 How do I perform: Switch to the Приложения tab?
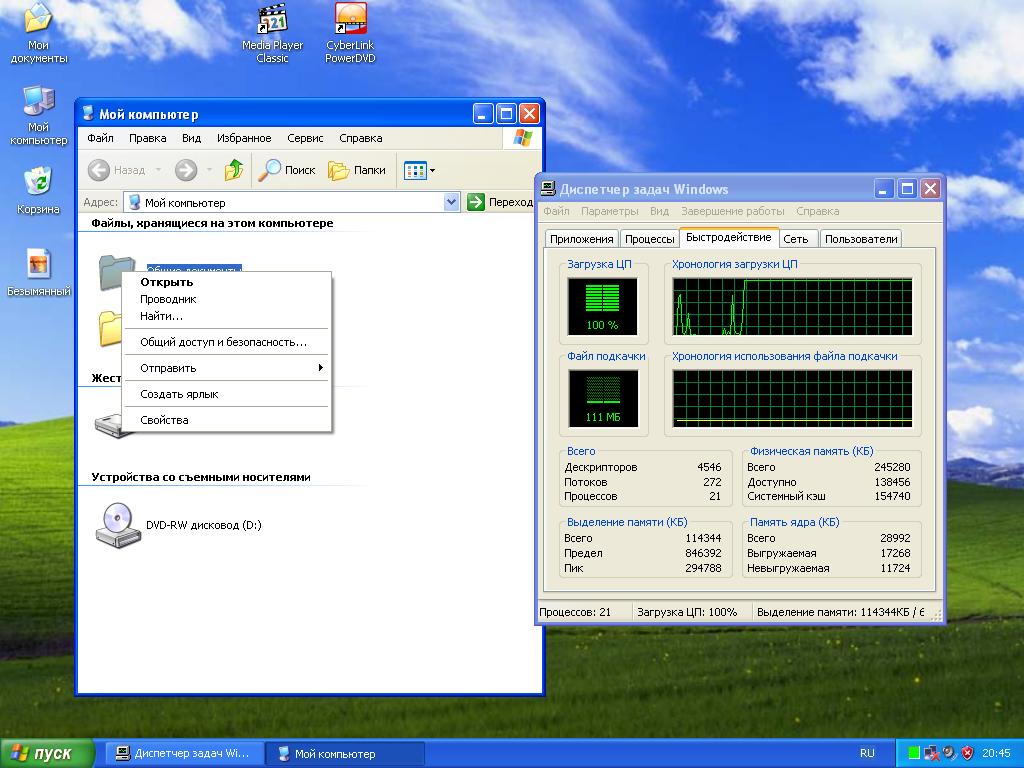pos(581,239)
